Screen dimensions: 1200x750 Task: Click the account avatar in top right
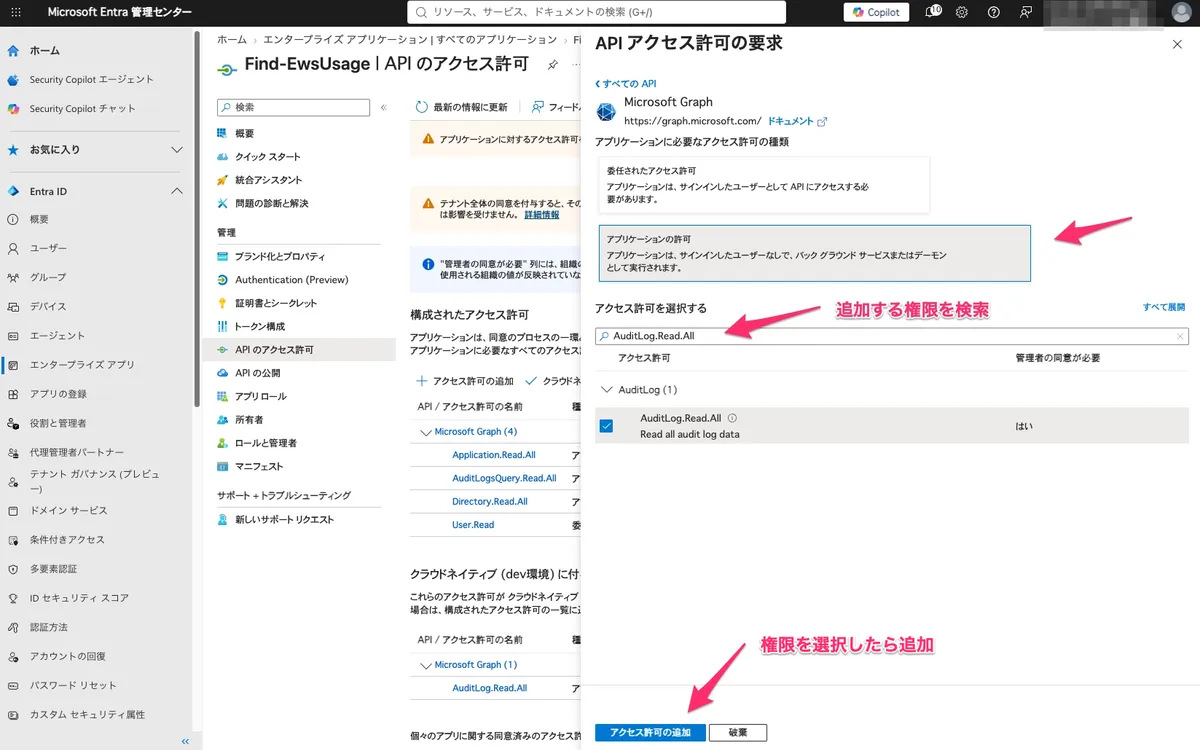1181,12
